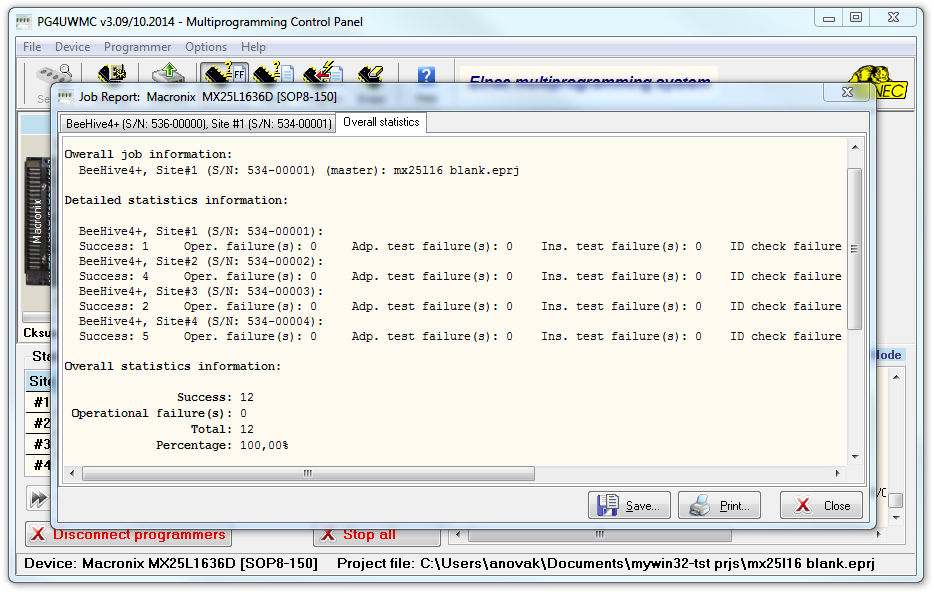Click the 'BeeHive4+, Site#3 (S/N: 534-00003):' line
934x594 pixels.
[x=201, y=291]
